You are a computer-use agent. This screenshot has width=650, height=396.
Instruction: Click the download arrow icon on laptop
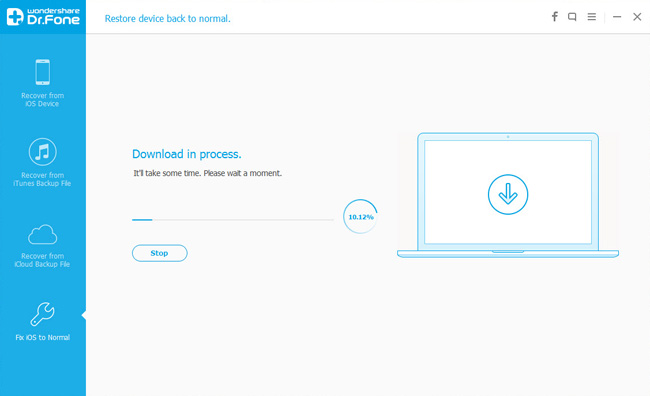[508, 194]
